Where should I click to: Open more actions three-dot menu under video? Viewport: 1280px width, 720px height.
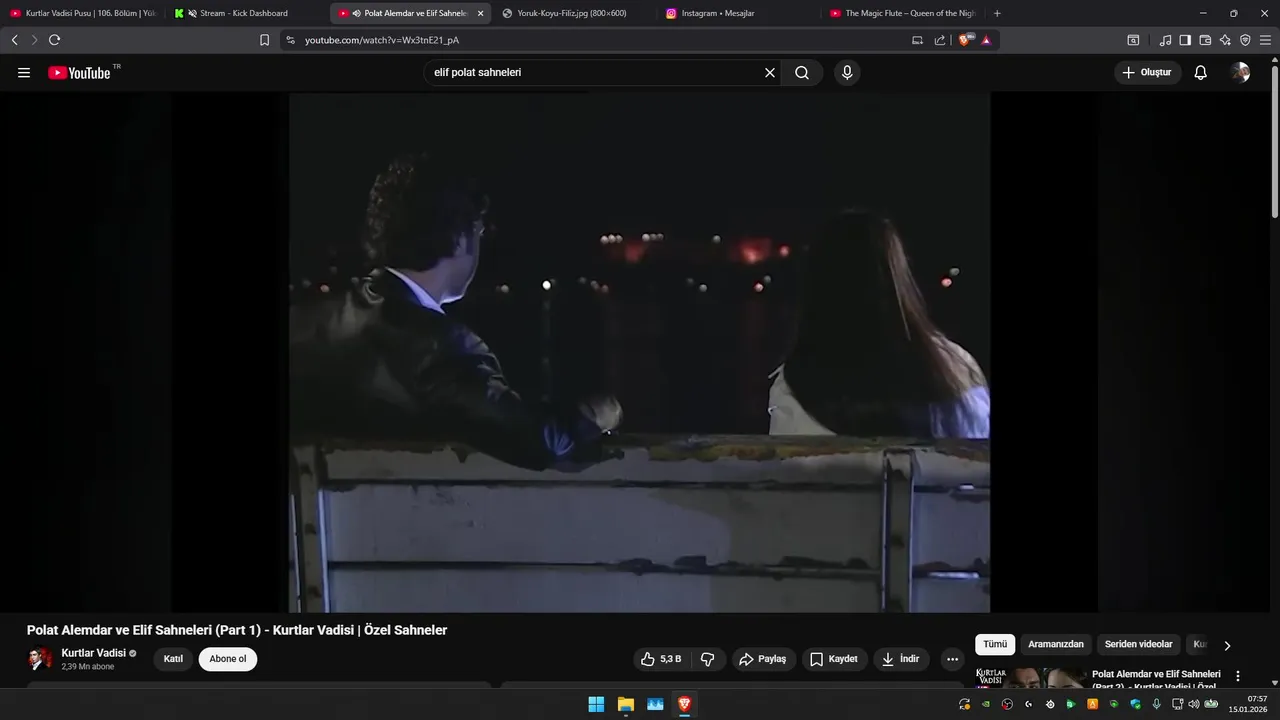click(x=952, y=659)
